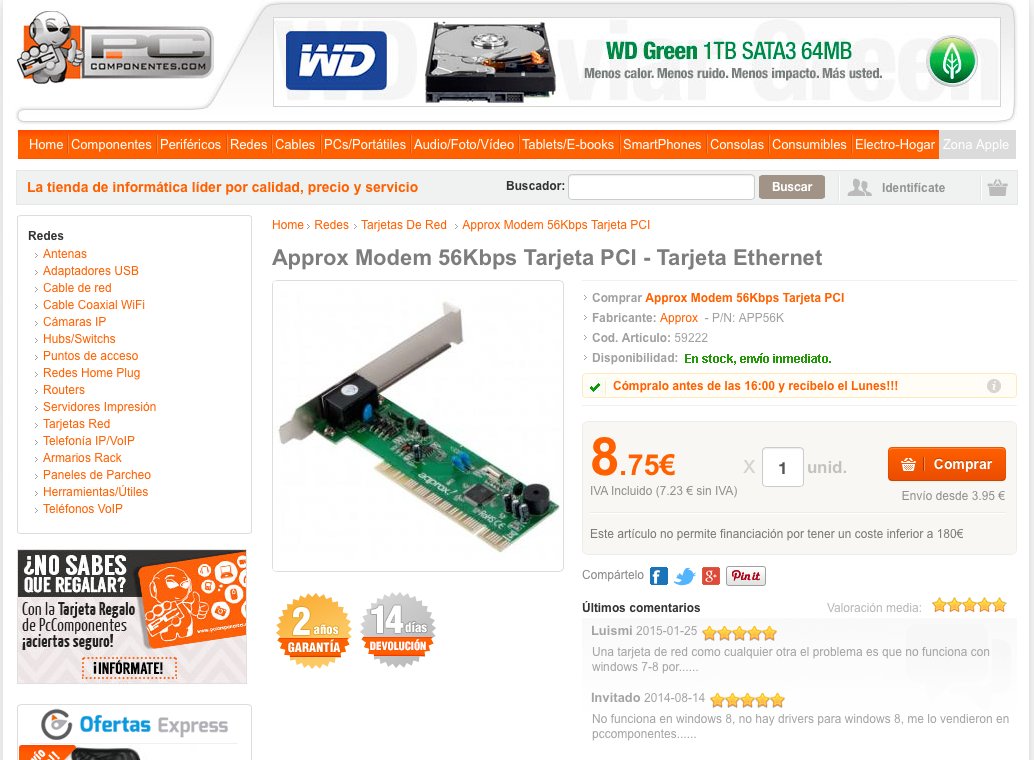The image size is (1034, 760).
Task: Focus the Buscador search field
Action: [x=661, y=187]
